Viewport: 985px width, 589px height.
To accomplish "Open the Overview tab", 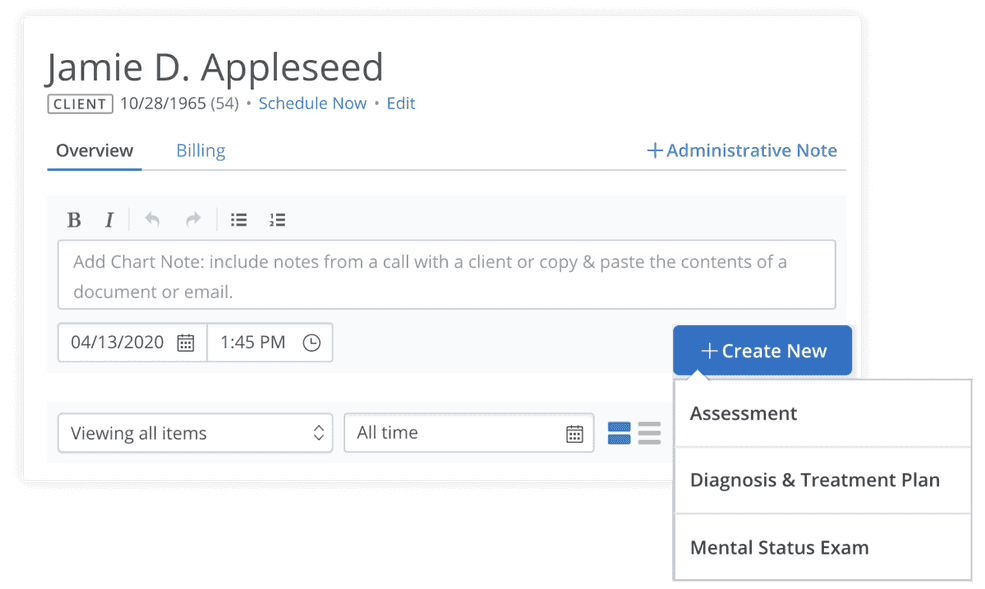I will (94, 151).
